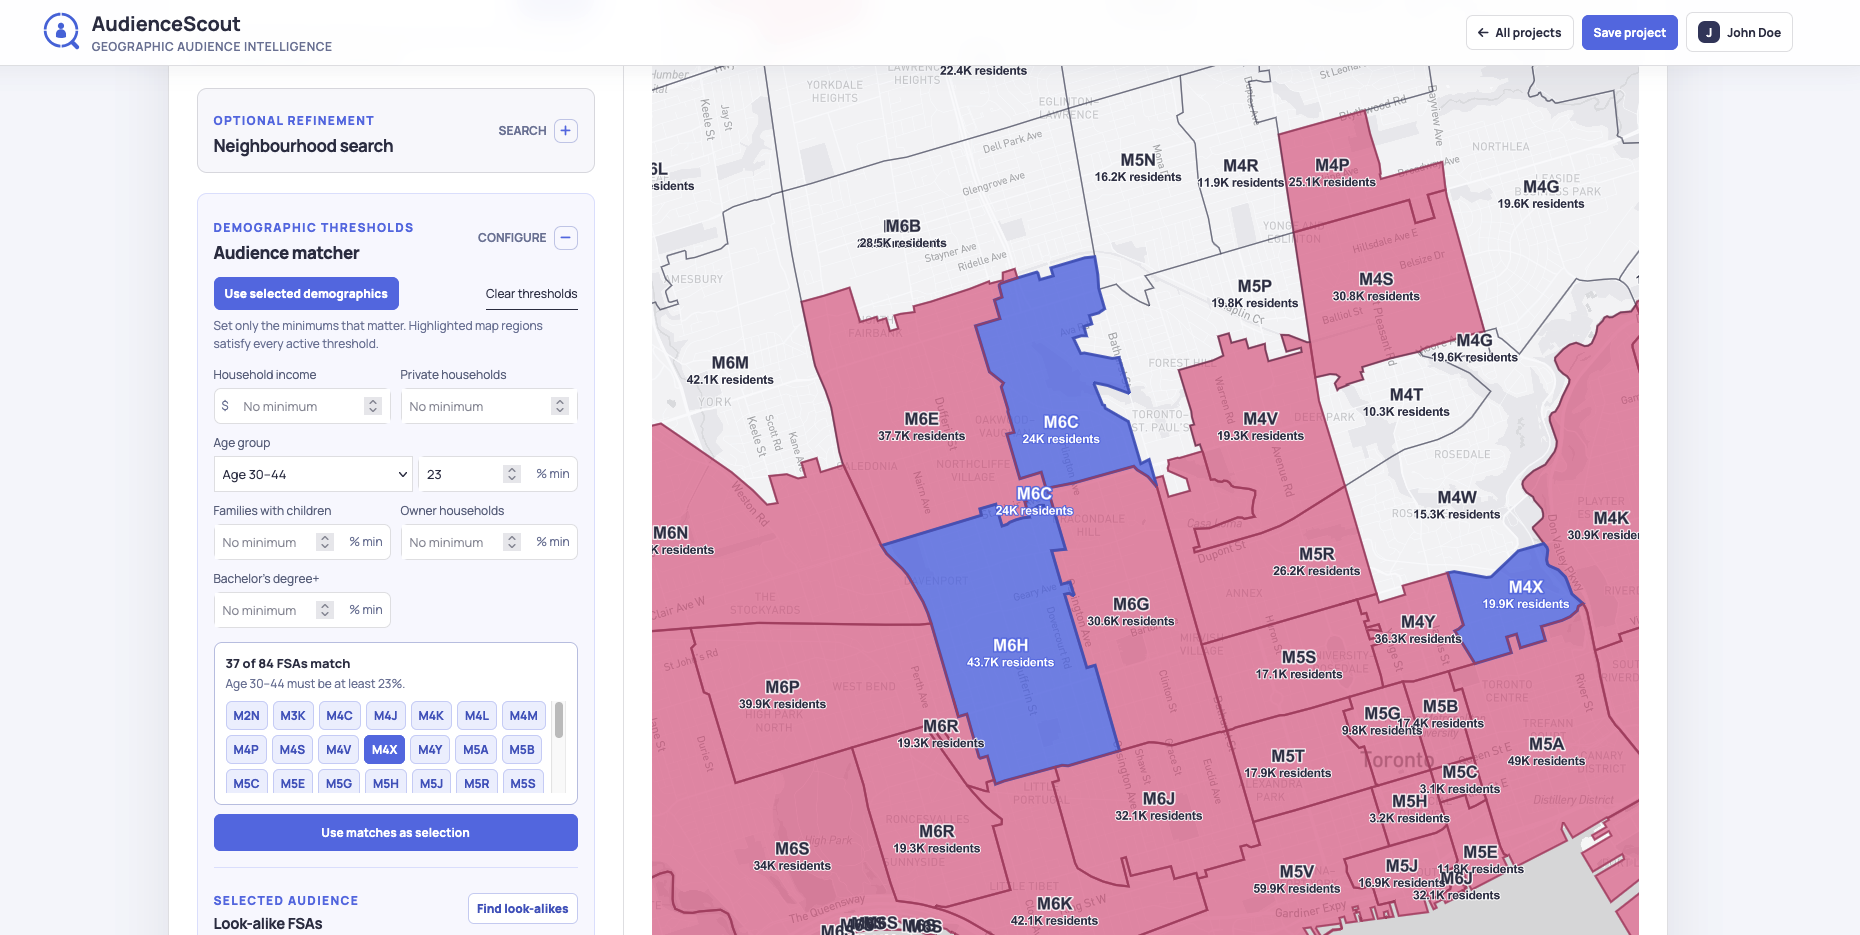Click the Household income stepper arrows
The width and height of the screenshot is (1860, 935).
click(373, 406)
